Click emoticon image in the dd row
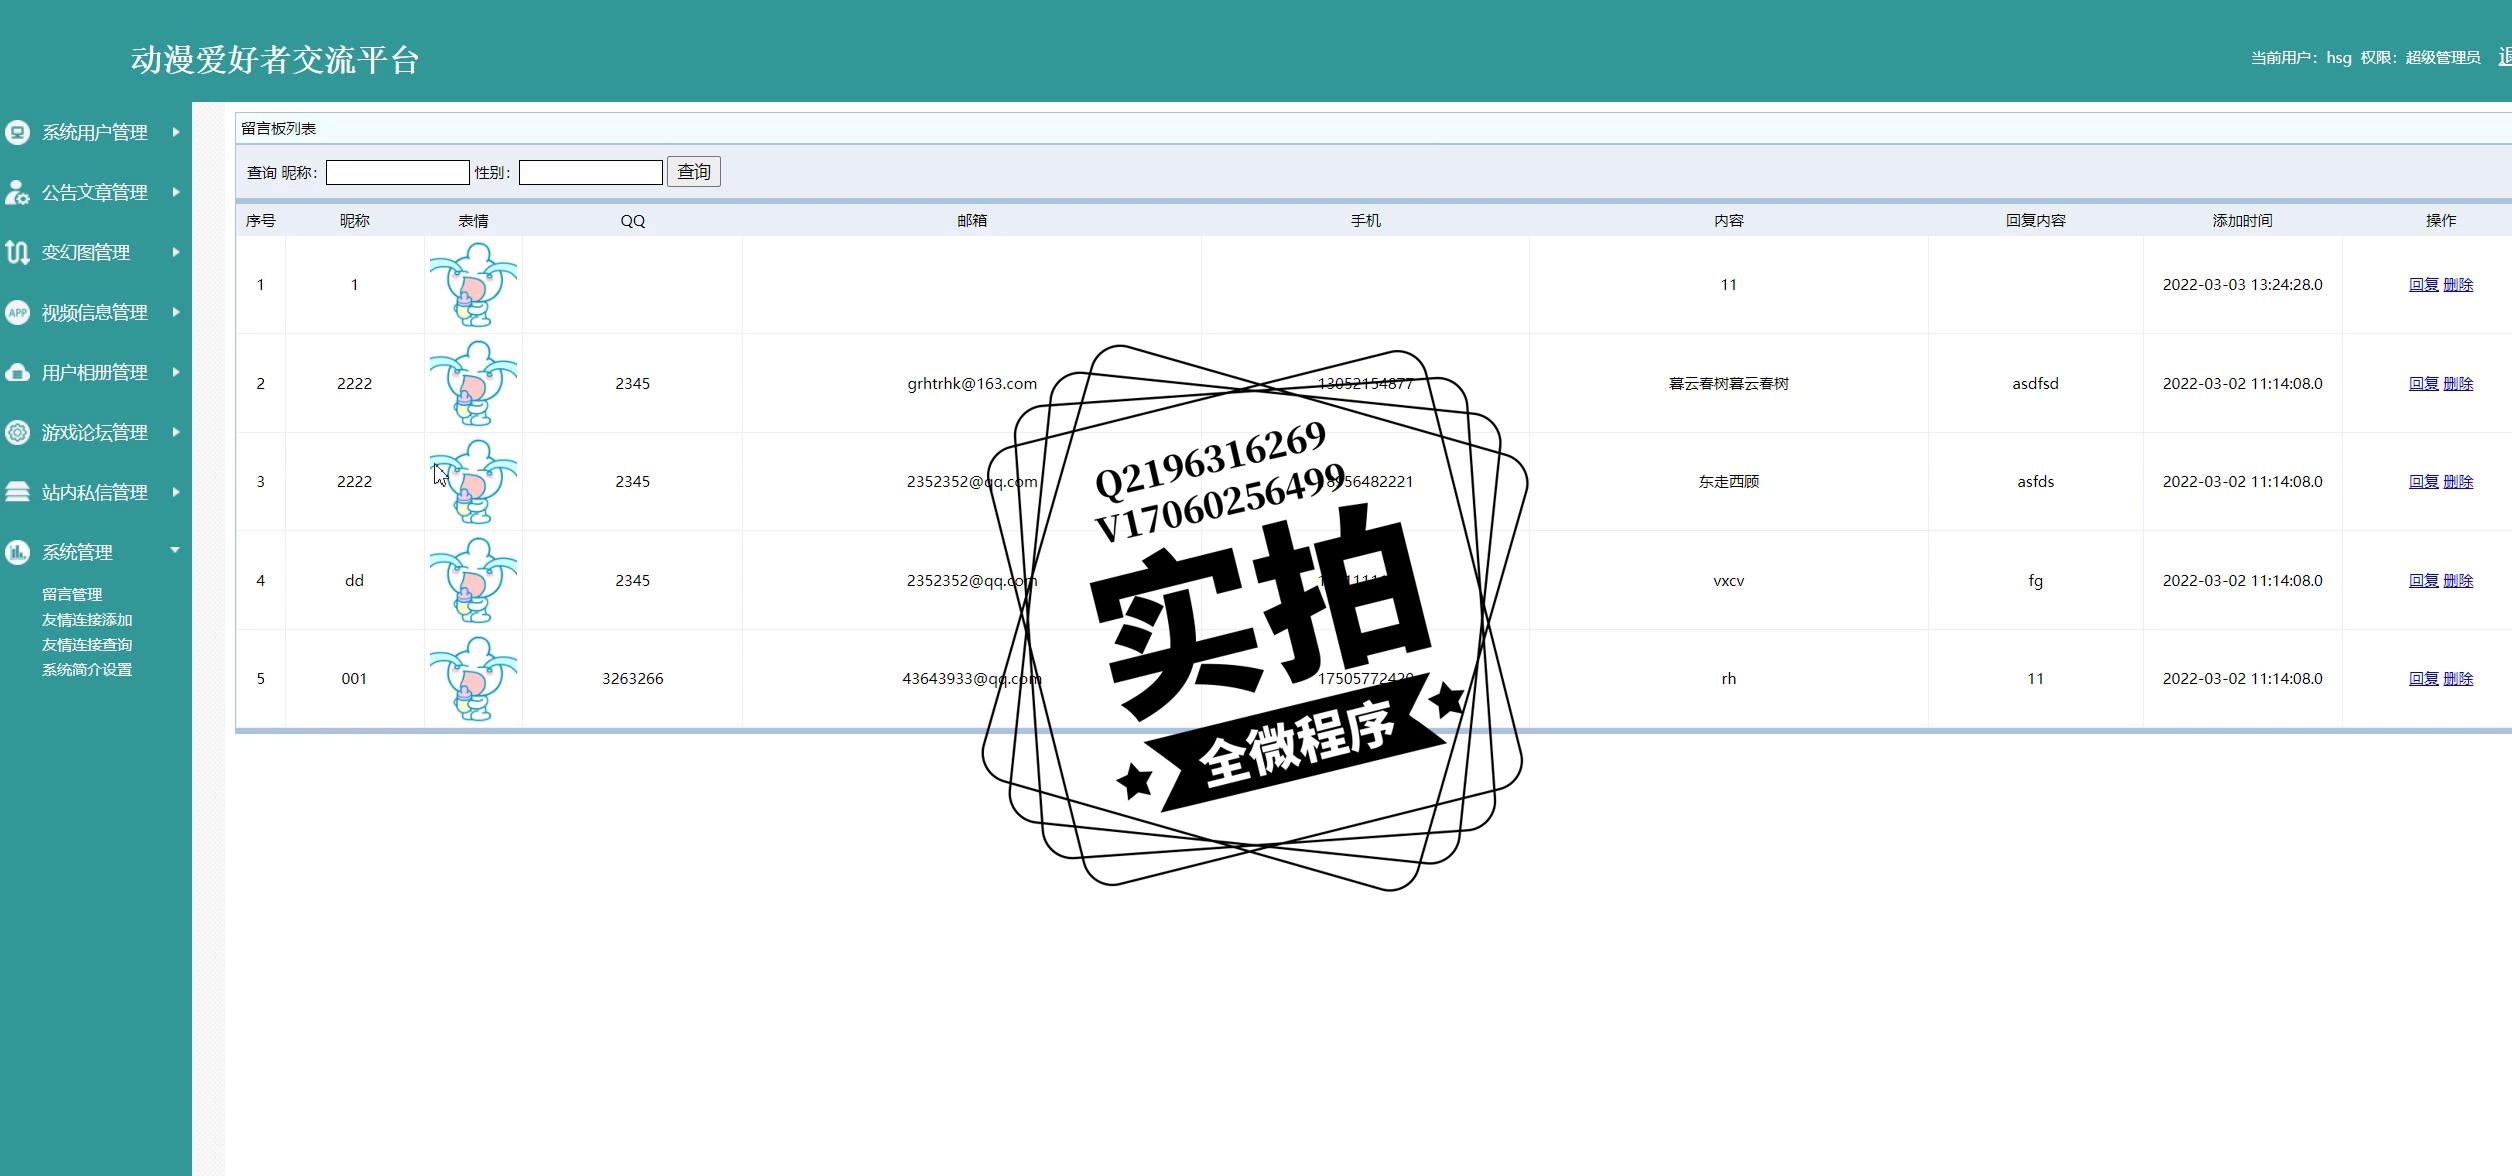This screenshot has height=1176, width=2512. pos(473,581)
